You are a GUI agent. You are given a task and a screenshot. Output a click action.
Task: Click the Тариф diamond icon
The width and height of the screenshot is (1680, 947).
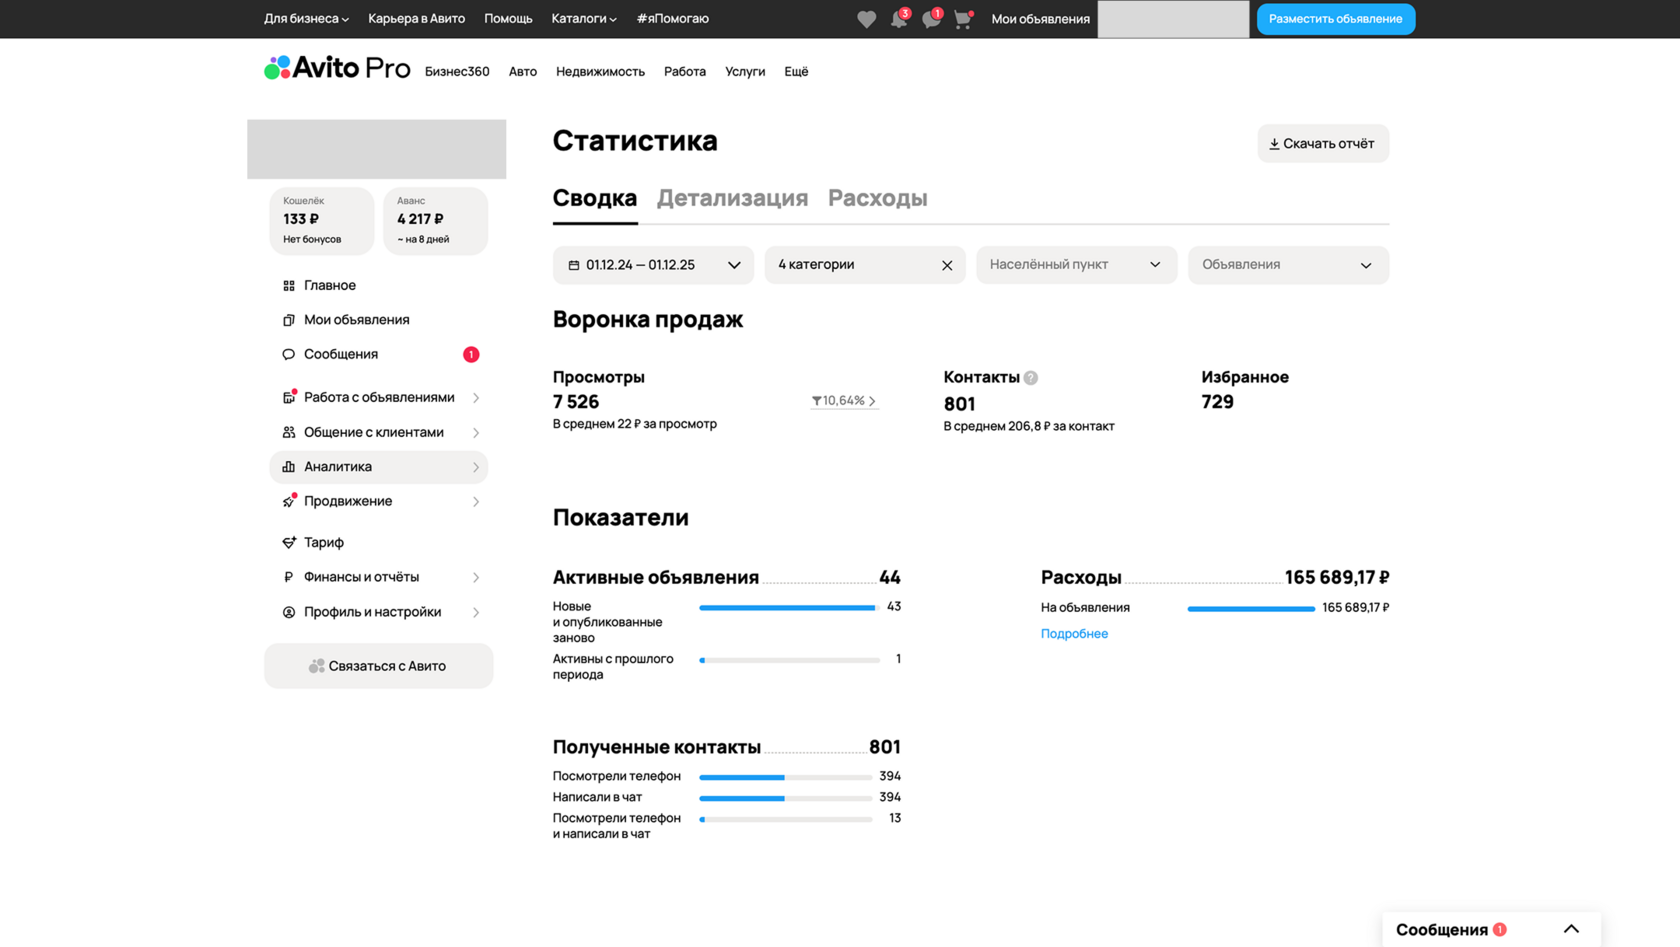click(x=289, y=542)
